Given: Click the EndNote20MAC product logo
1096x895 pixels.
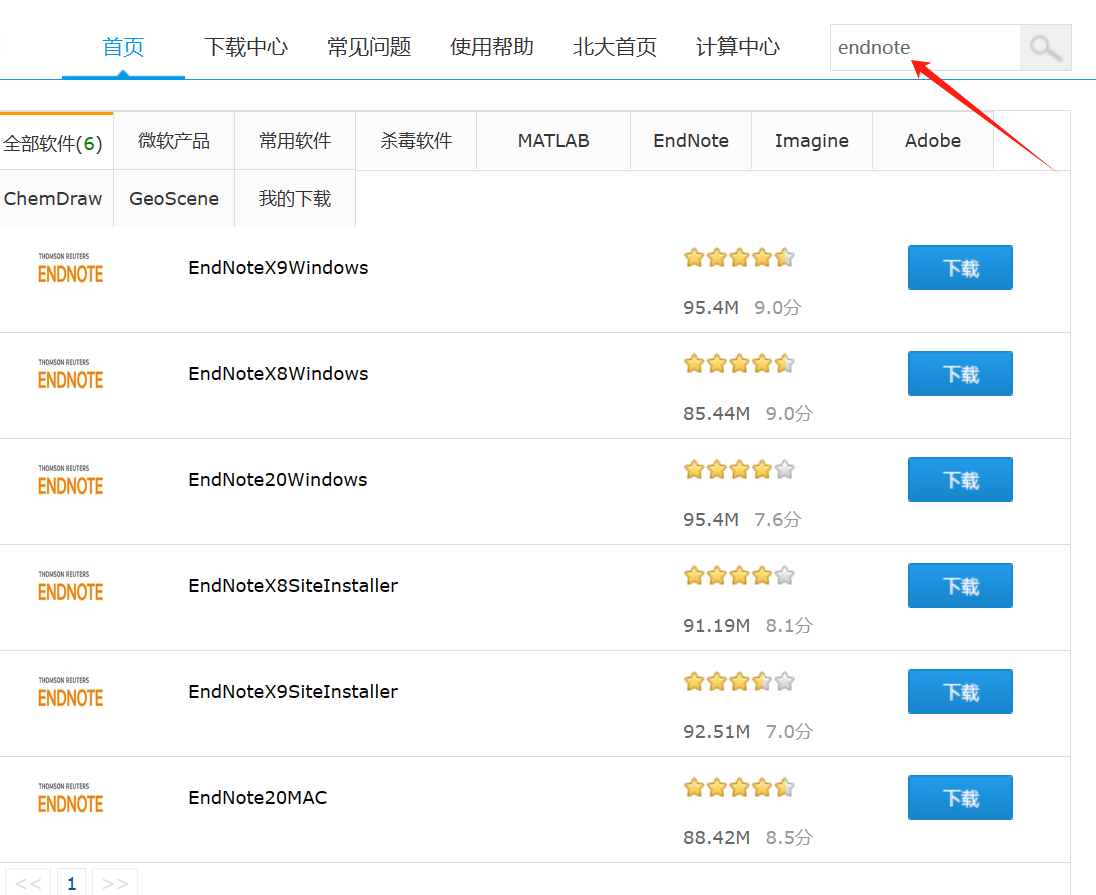Looking at the screenshot, I should (x=71, y=798).
